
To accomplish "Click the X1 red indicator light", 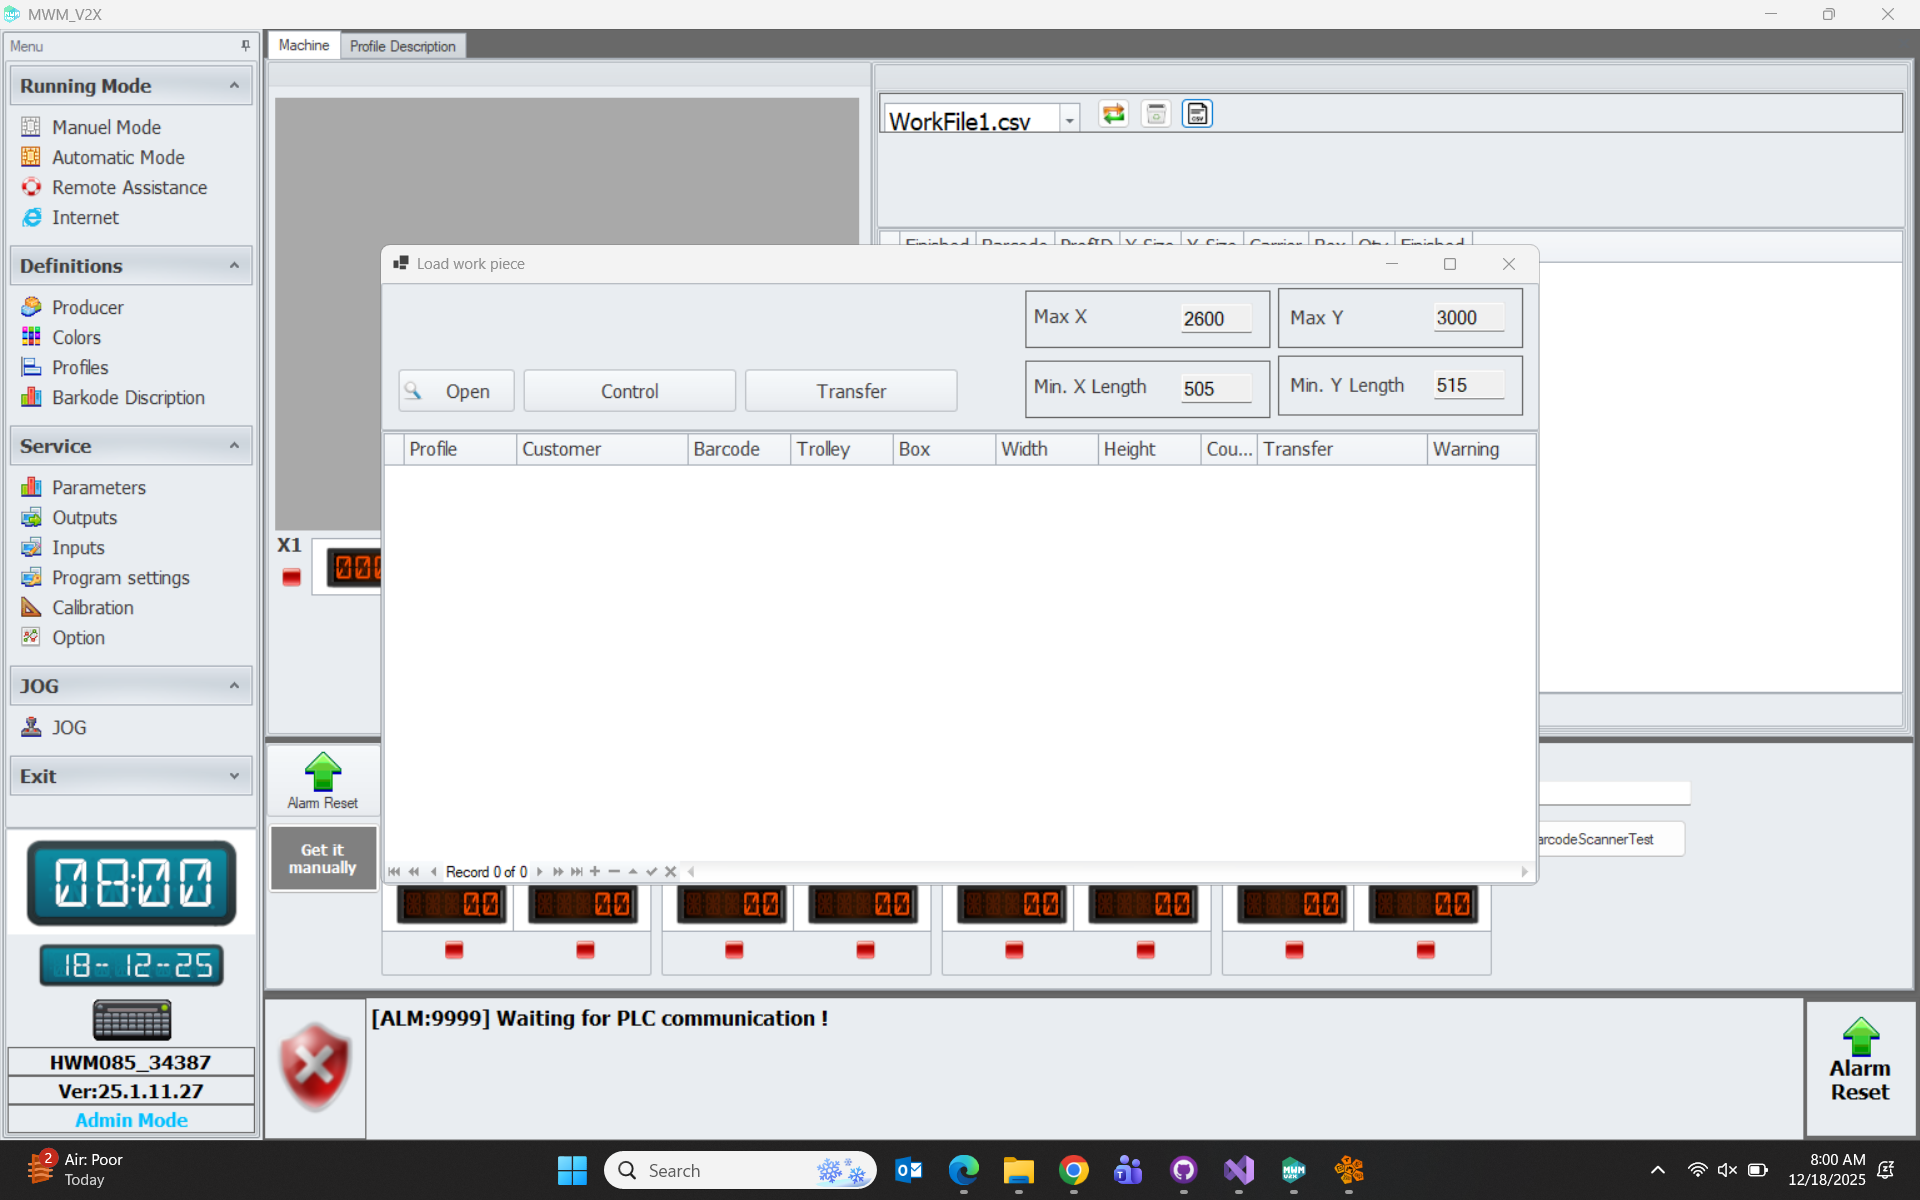I will [291, 578].
